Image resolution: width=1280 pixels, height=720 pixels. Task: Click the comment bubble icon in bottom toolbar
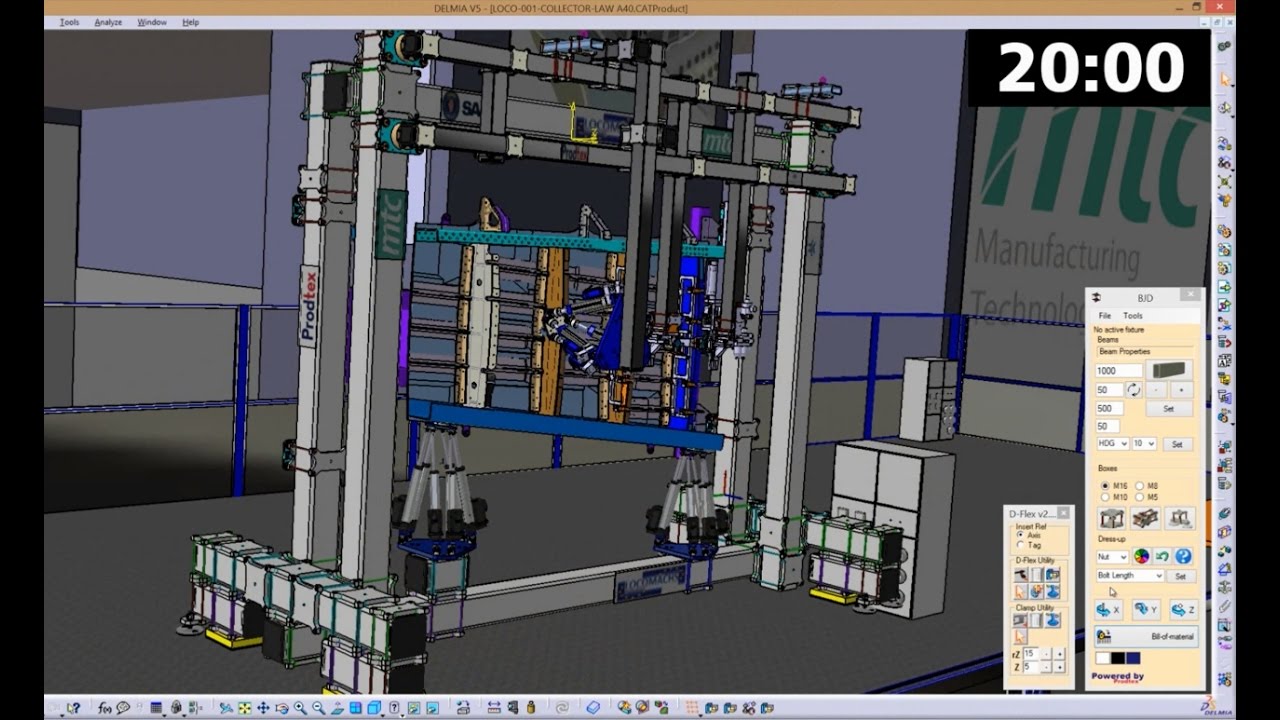coord(123,708)
